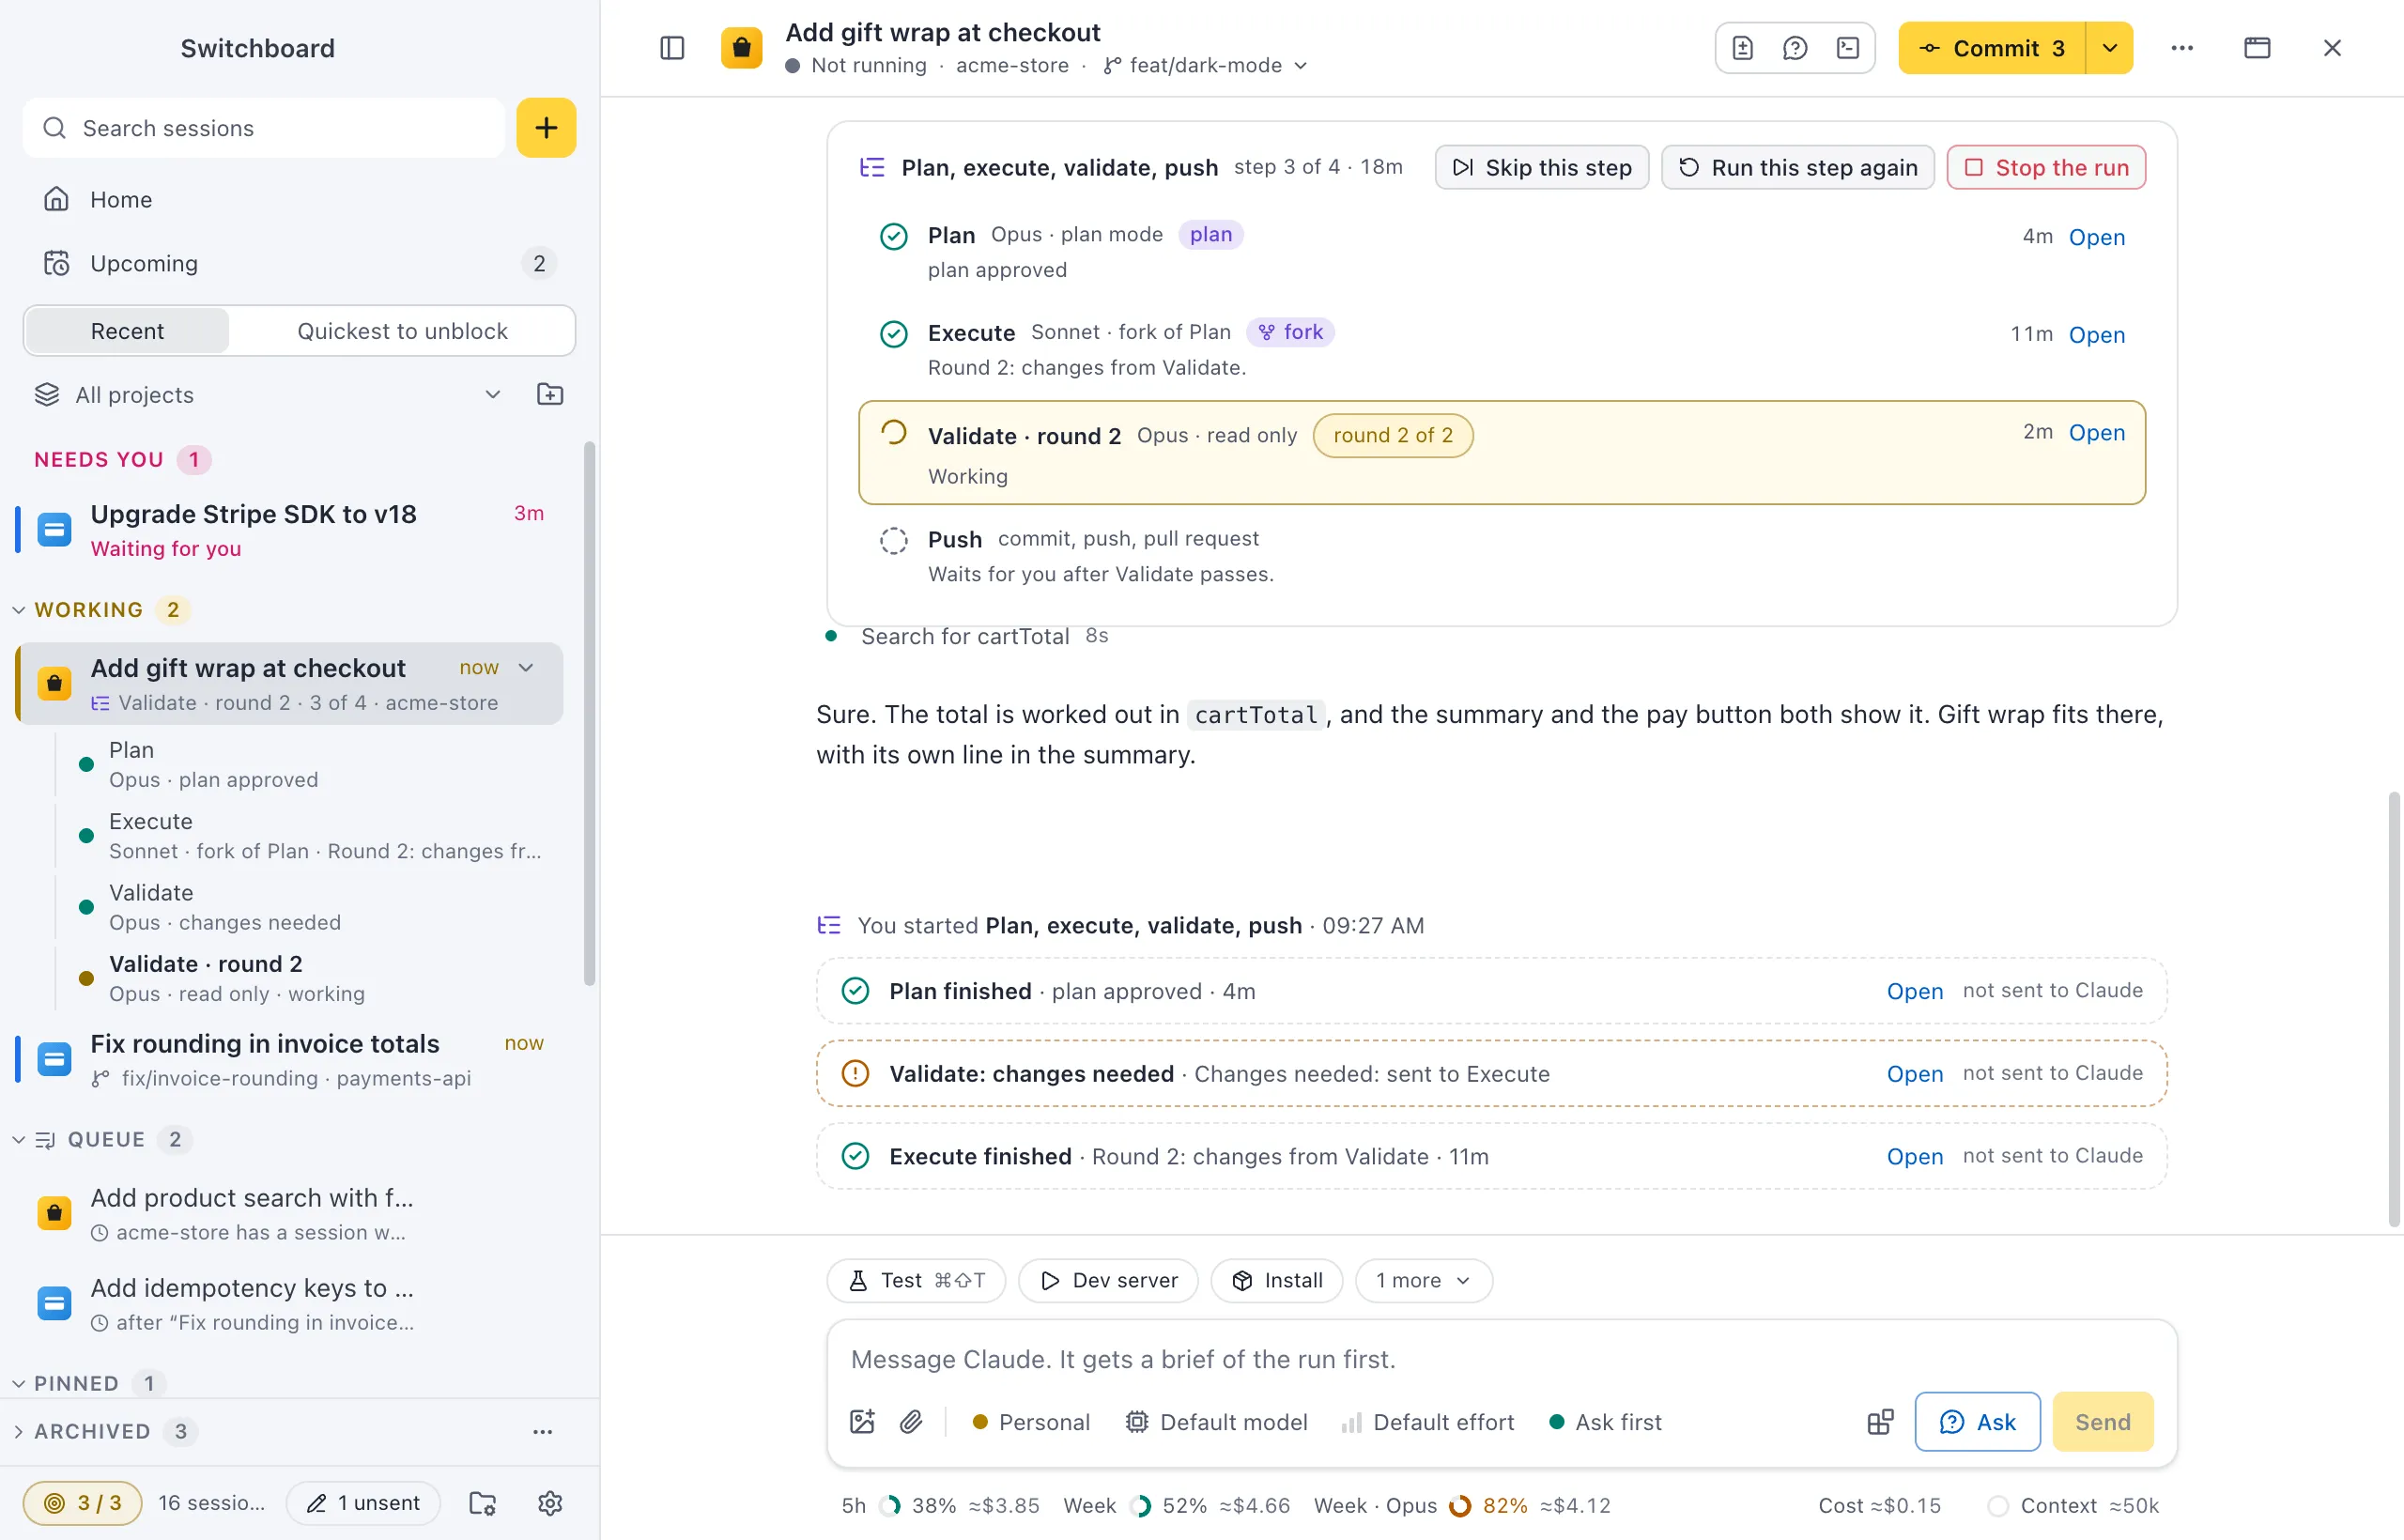Toggle the Personal profile selector
This screenshot has width=2404, height=1540.
(1031, 1421)
